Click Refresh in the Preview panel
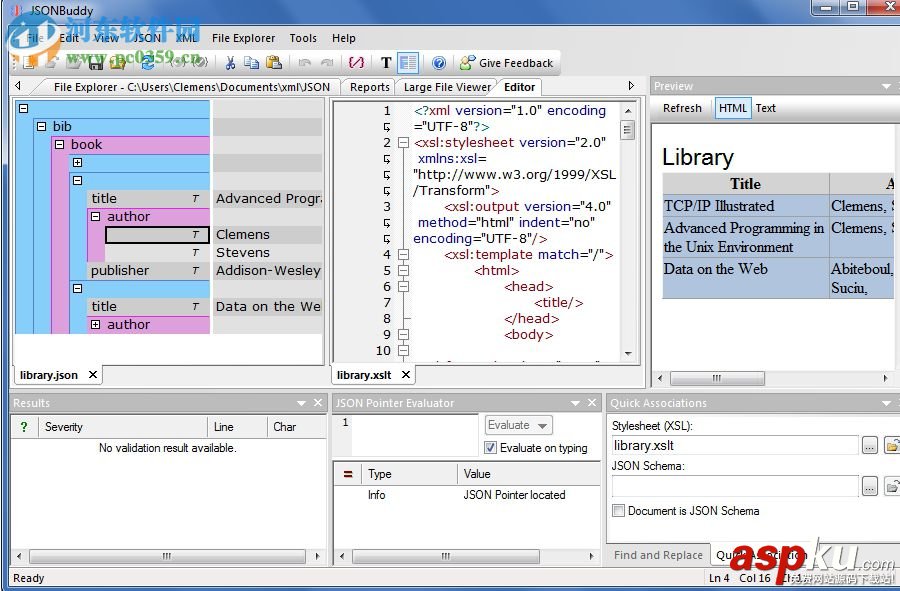The height and width of the screenshot is (591, 900). point(682,108)
